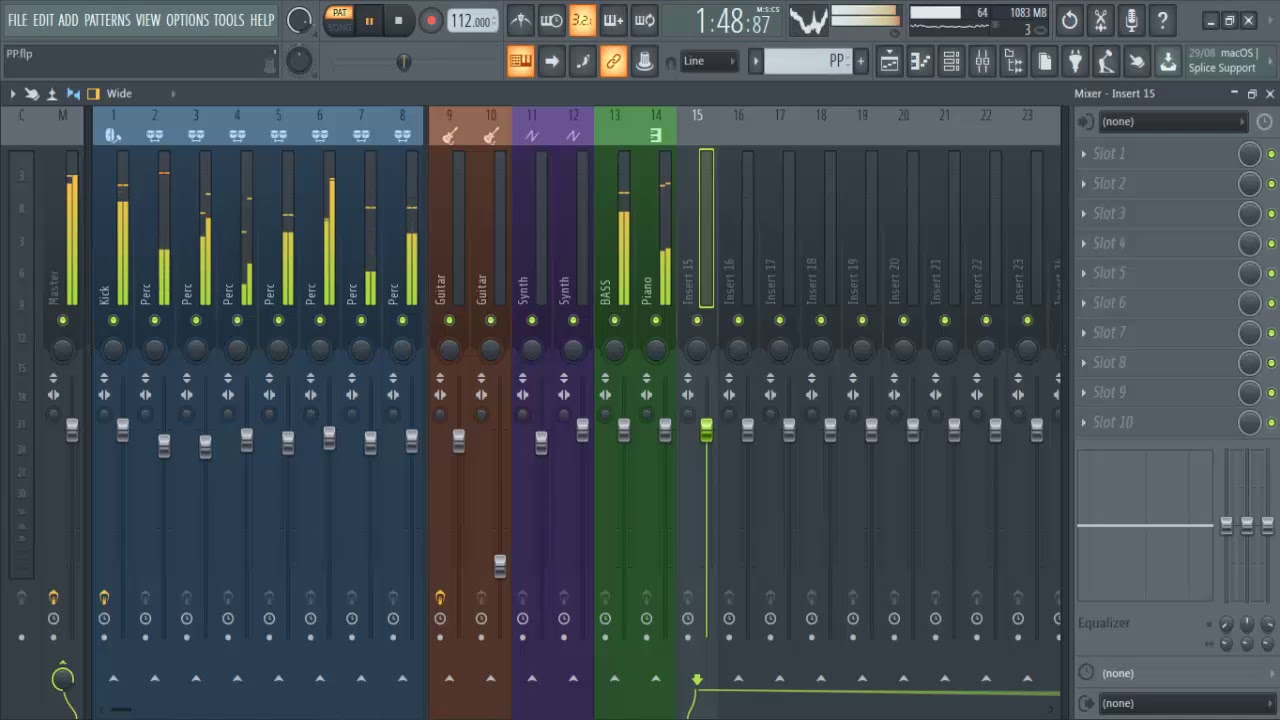Expand Slot 3 options arrow
The width and height of the screenshot is (1280, 720).
1084,214
